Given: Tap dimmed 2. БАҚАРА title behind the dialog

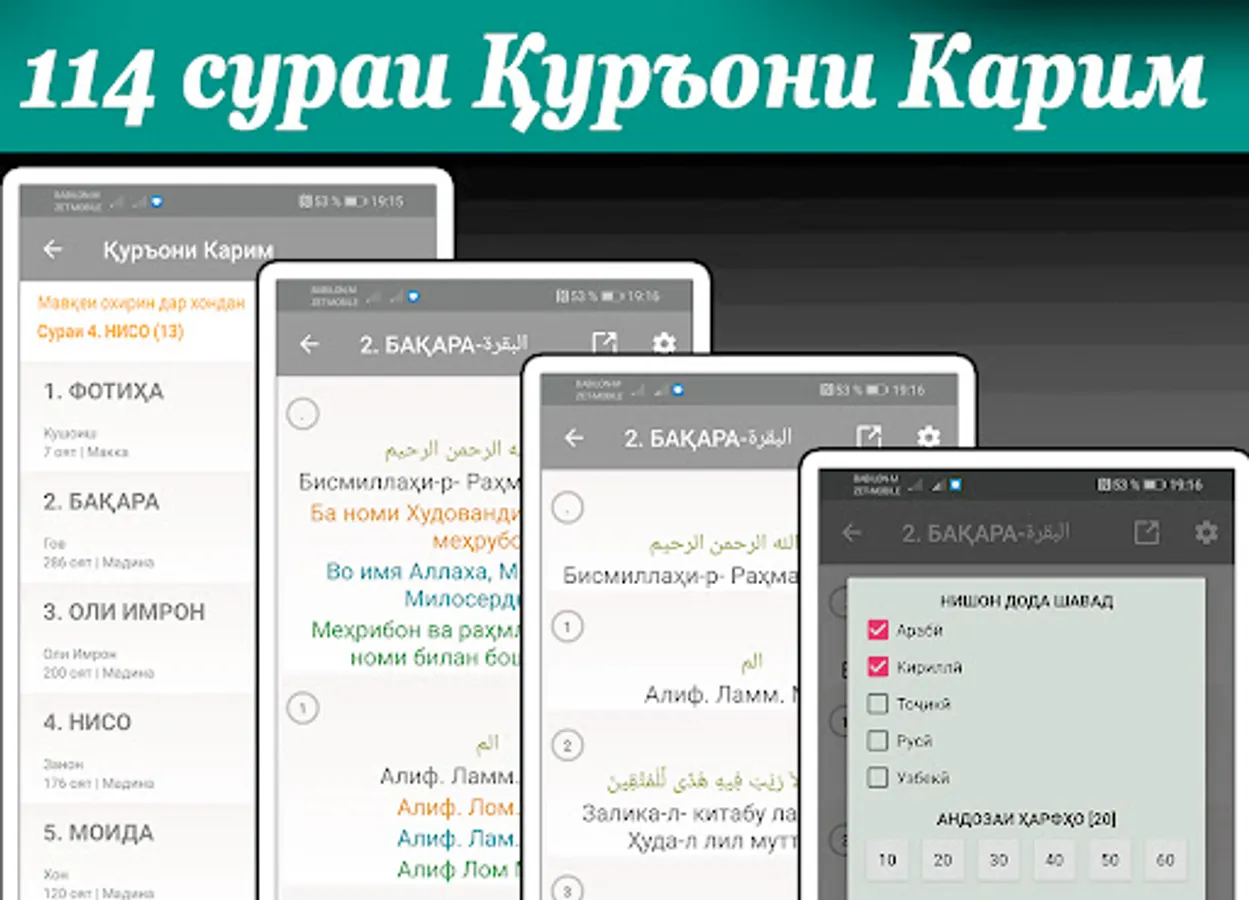Looking at the screenshot, I should pos(986,532).
